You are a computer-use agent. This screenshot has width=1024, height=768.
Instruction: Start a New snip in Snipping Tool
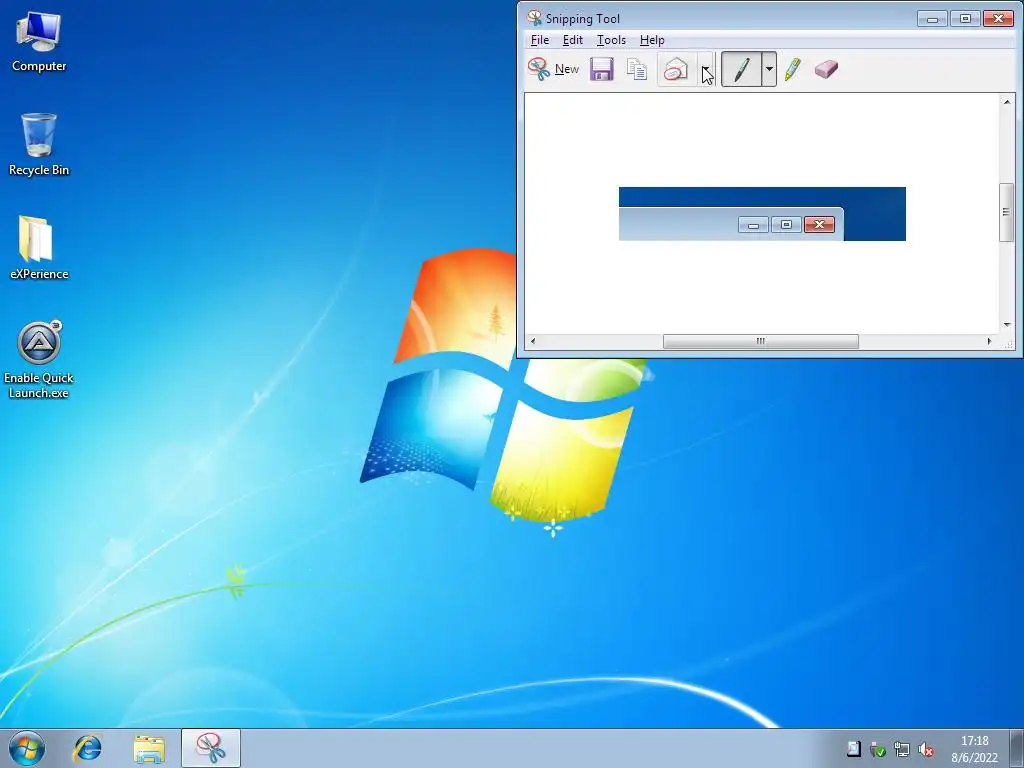click(553, 69)
